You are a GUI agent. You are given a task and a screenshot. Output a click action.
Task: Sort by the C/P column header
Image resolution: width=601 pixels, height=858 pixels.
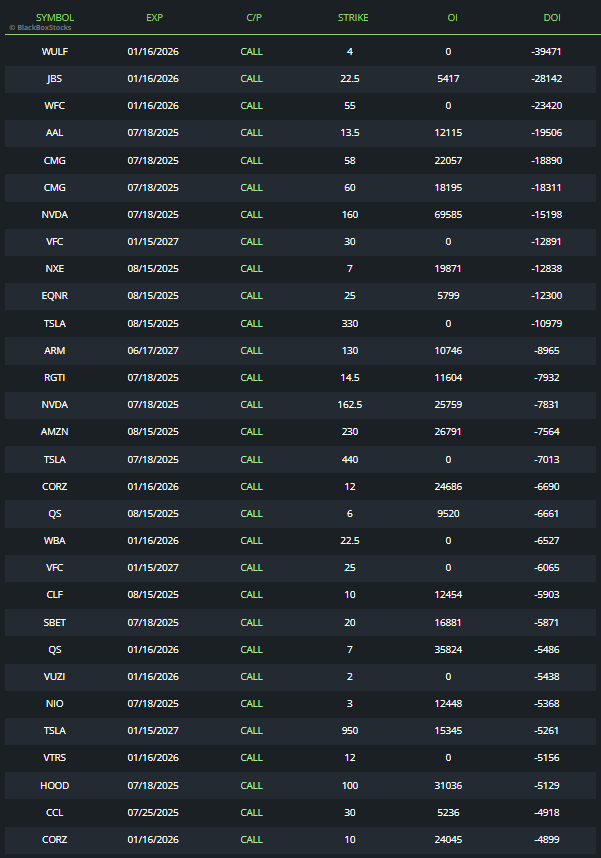[254, 18]
